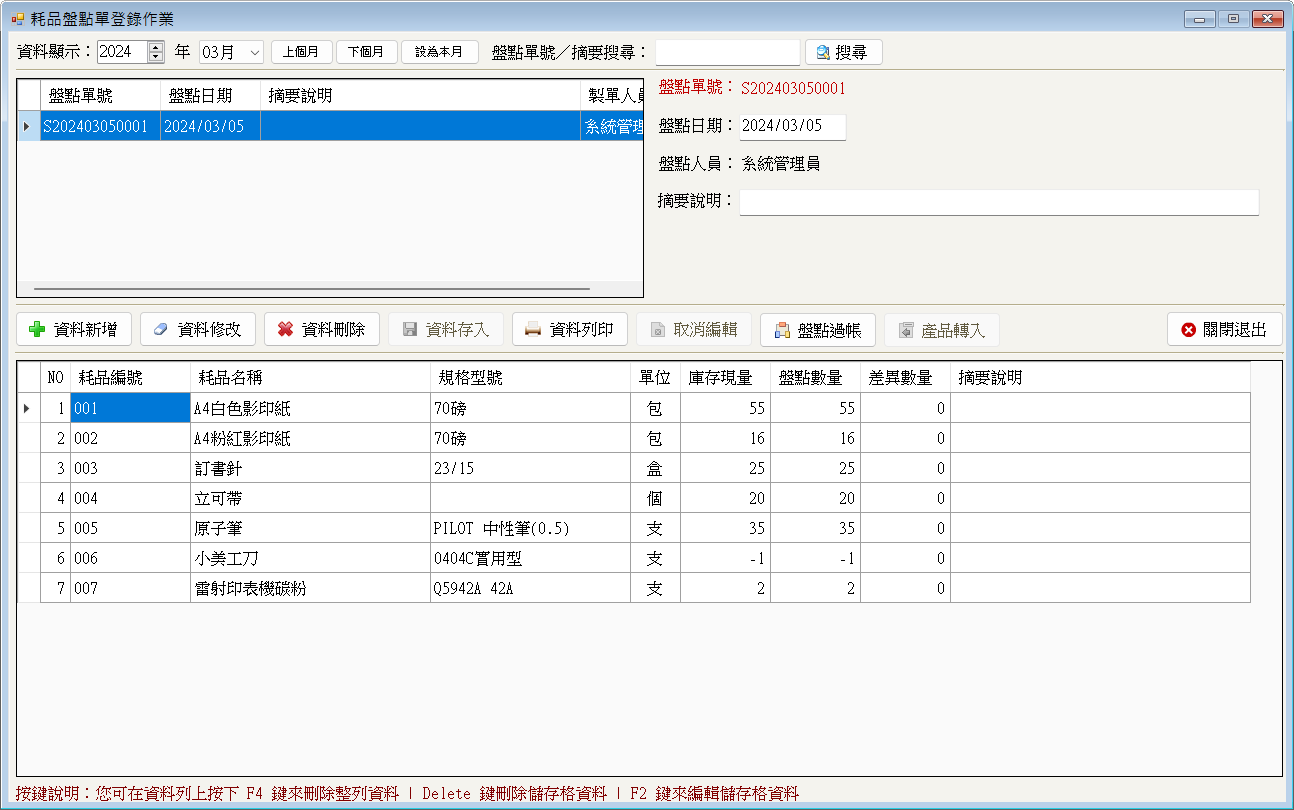1294x810 pixels.
Task: Click the horizontal scrollbar of the upper list
Action: 312,289
